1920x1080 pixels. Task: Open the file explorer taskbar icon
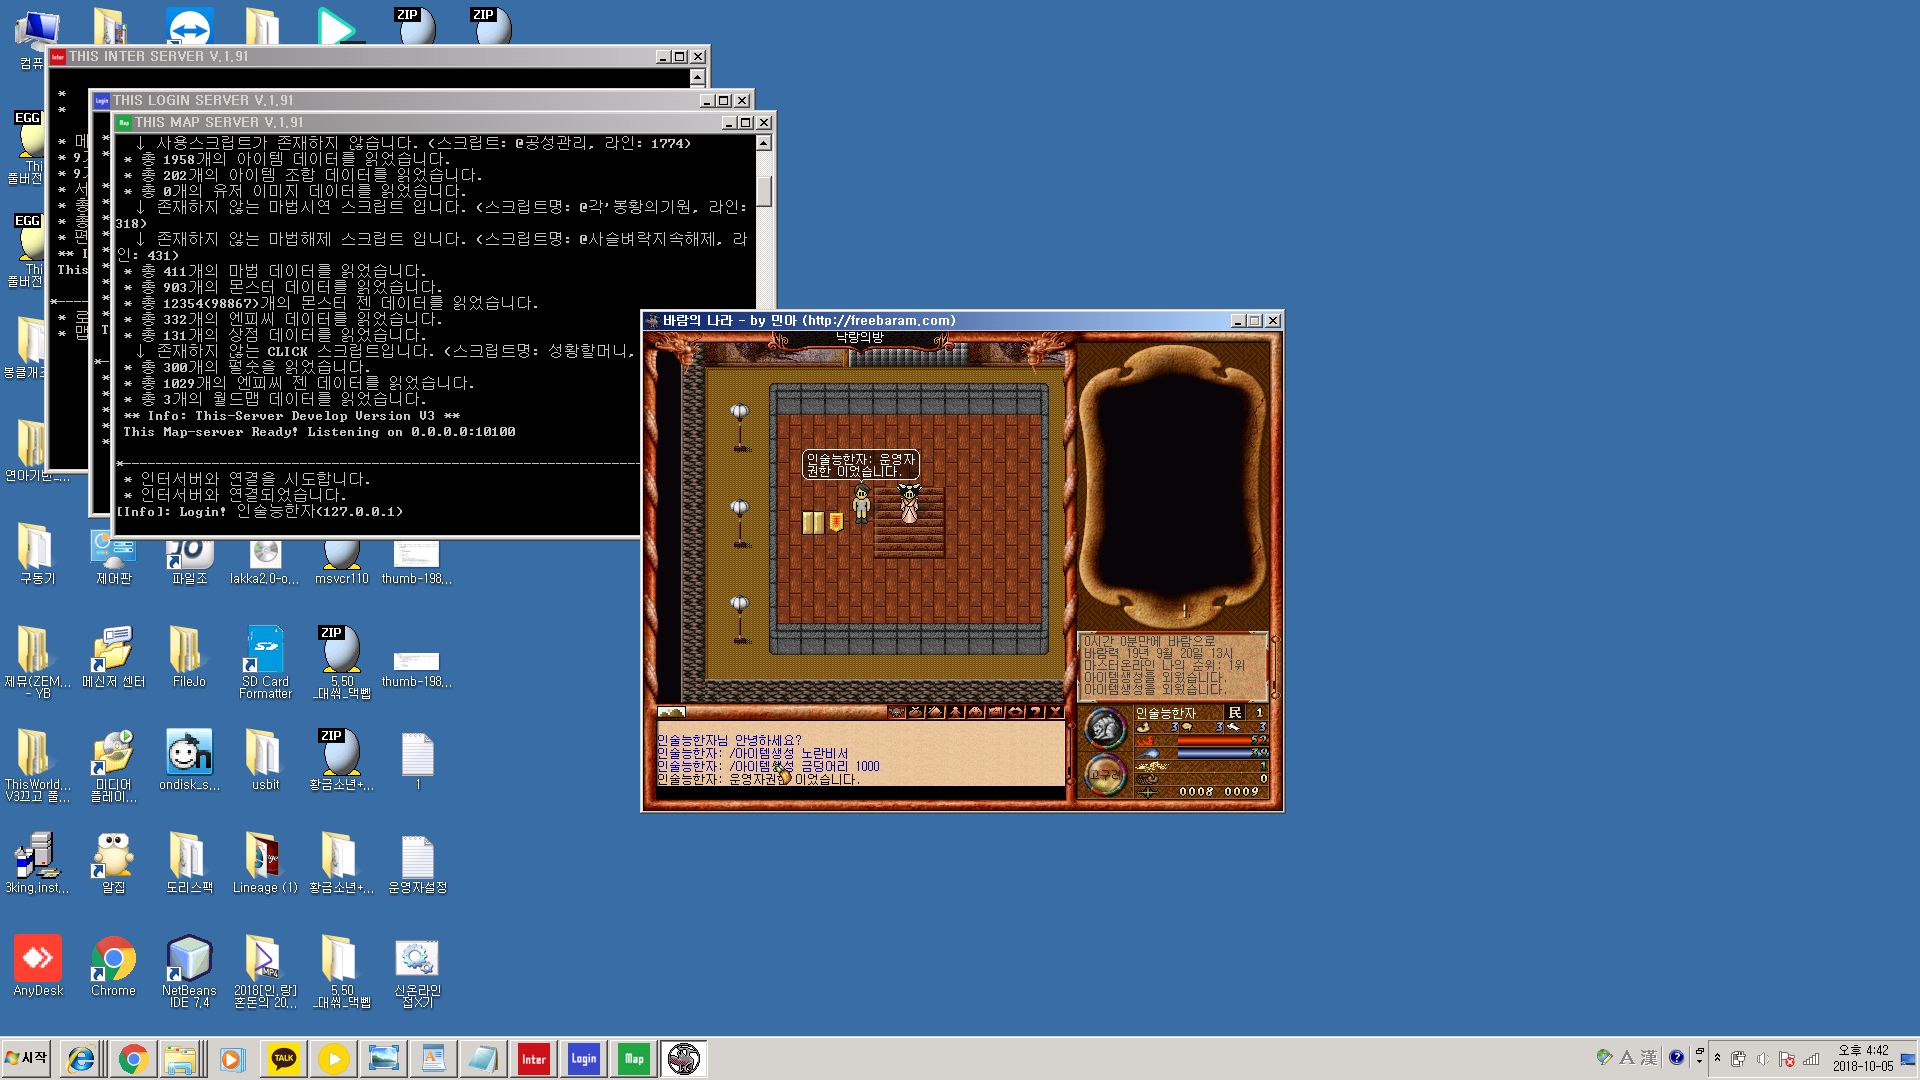tap(180, 1059)
